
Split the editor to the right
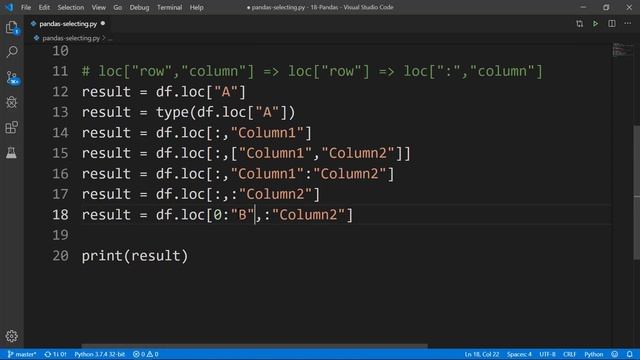pyautogui.click(x=611, y=24)
